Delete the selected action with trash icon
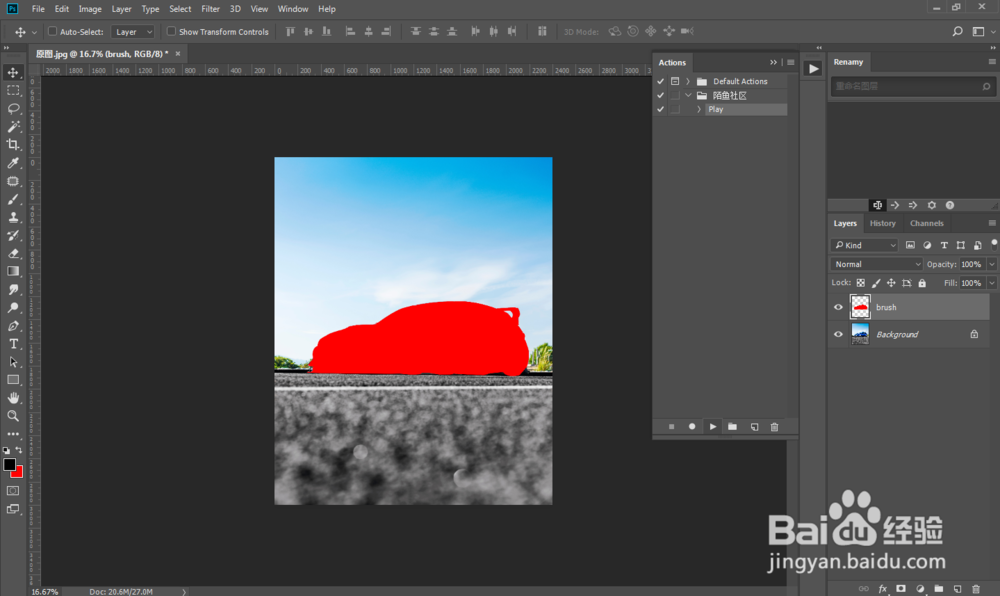Viewport: 1000px width, 596px height. 774,426
